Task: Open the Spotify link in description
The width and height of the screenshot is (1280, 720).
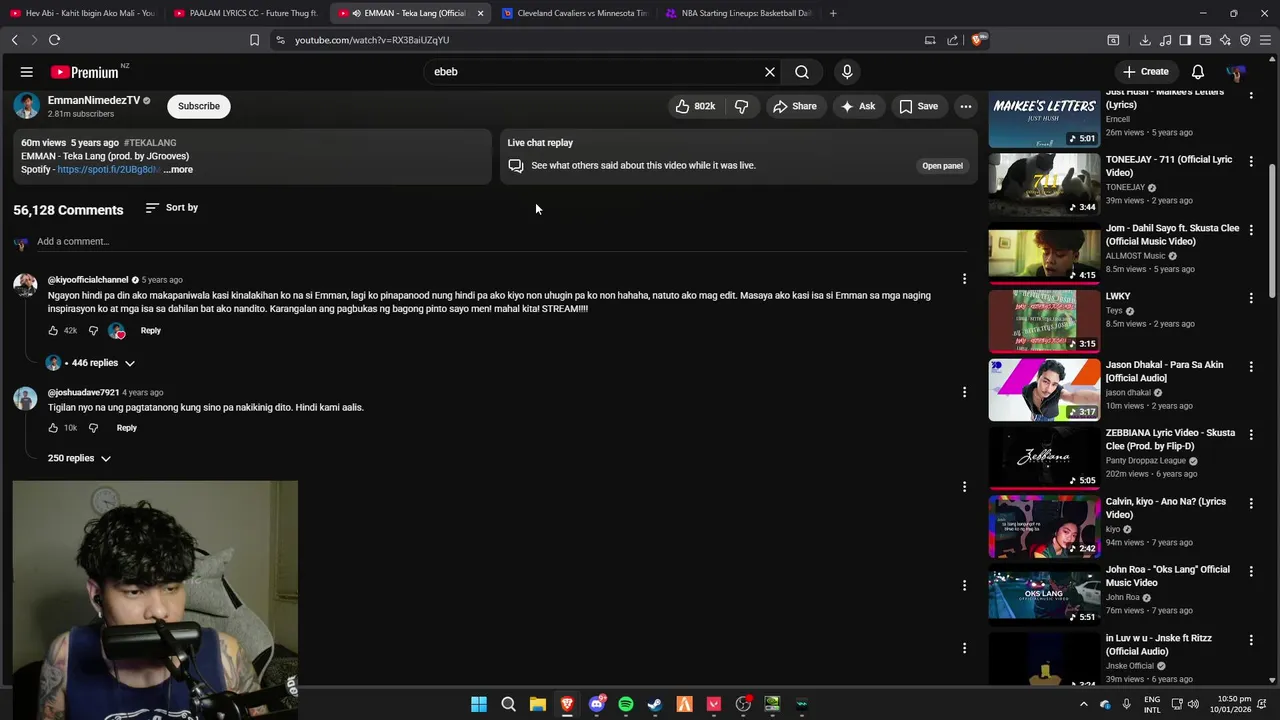Action: [109, 170]
